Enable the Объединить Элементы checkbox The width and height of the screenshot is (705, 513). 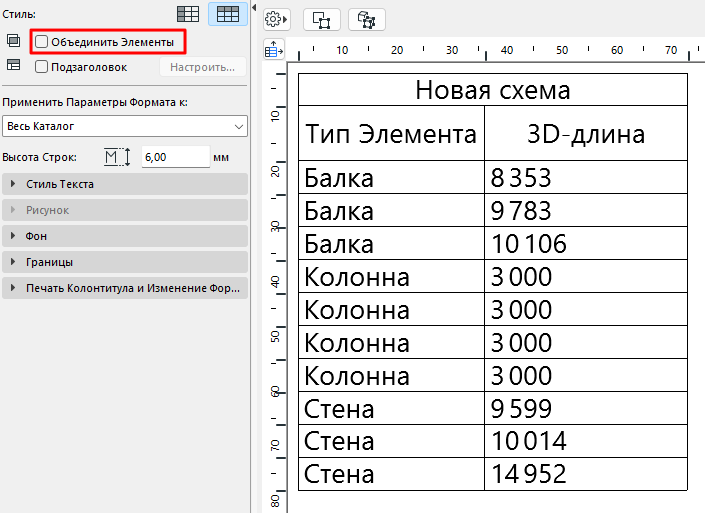41,42
